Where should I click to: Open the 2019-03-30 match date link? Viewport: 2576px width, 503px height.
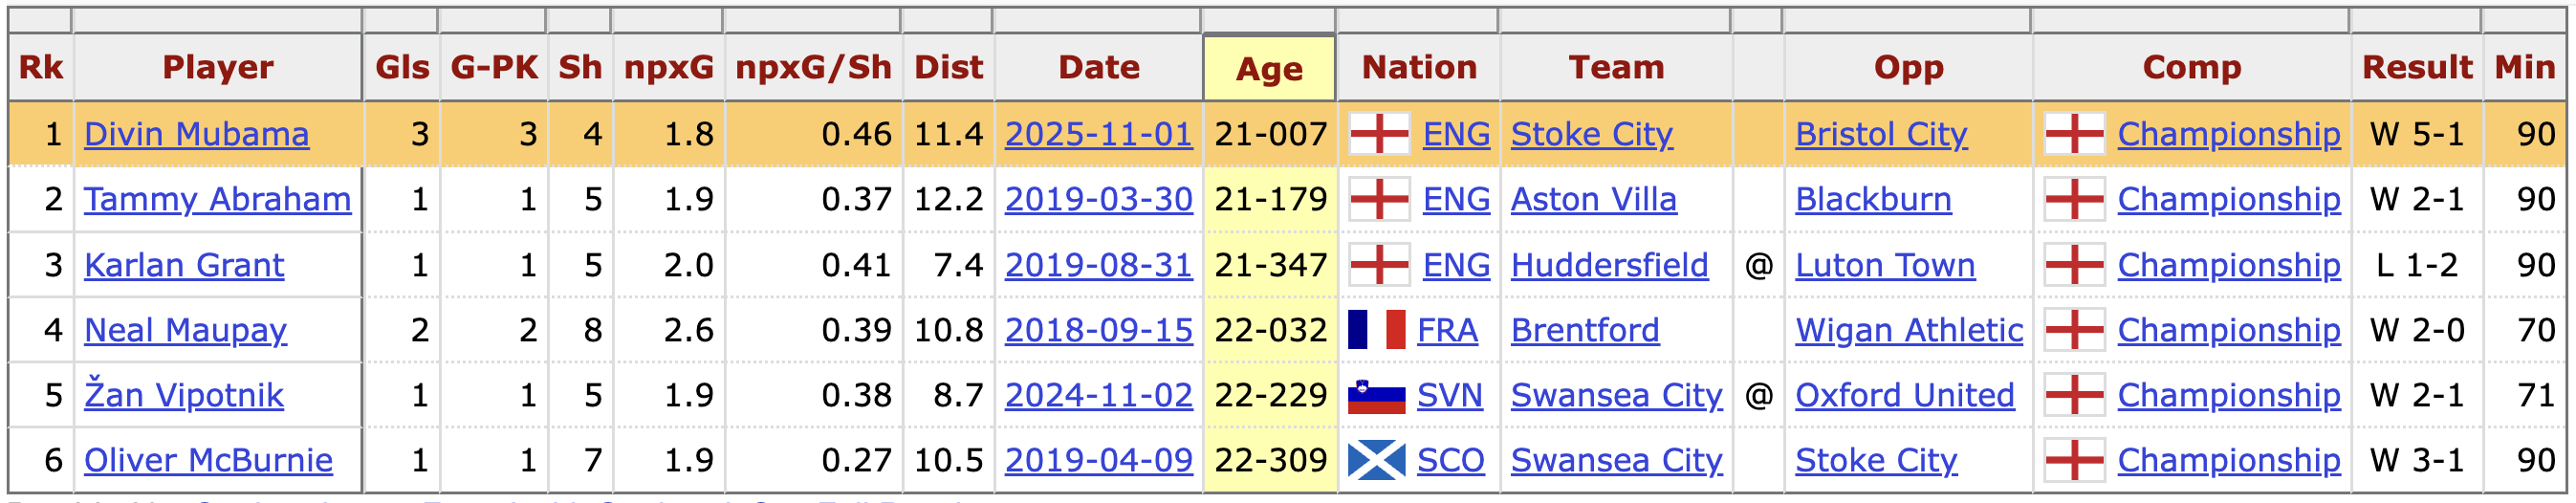[1098, 199]
